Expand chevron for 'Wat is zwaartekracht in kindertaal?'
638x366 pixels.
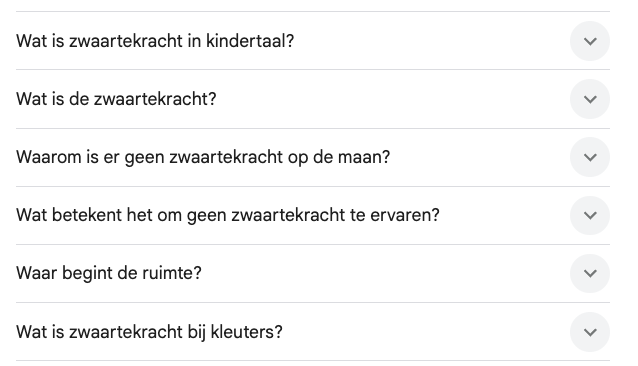pos(590,41)
